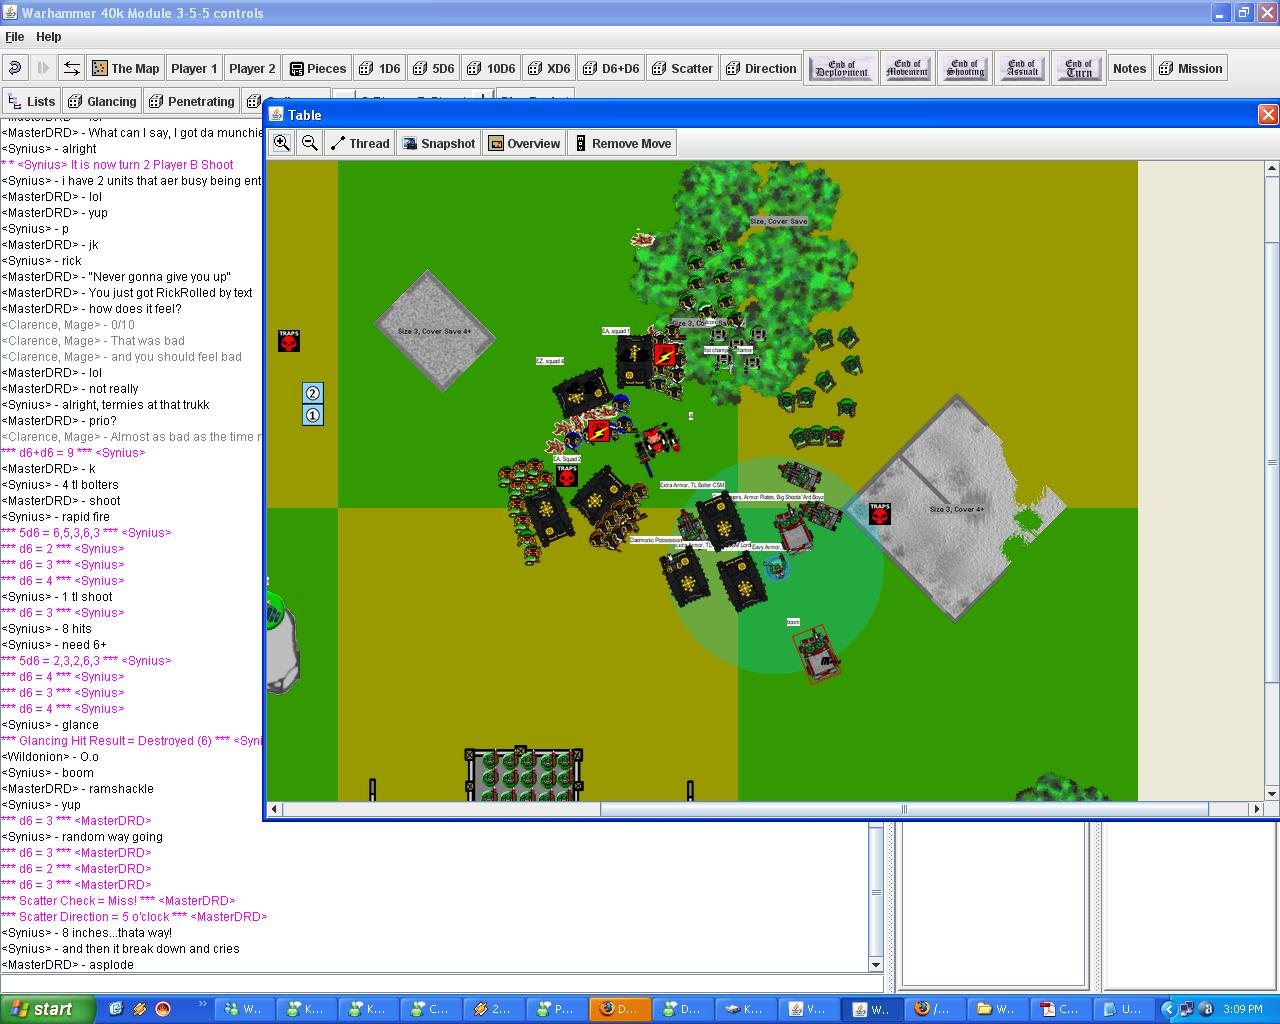Roll the Direction dice
1280x1024 pixels.
[761, 68]
